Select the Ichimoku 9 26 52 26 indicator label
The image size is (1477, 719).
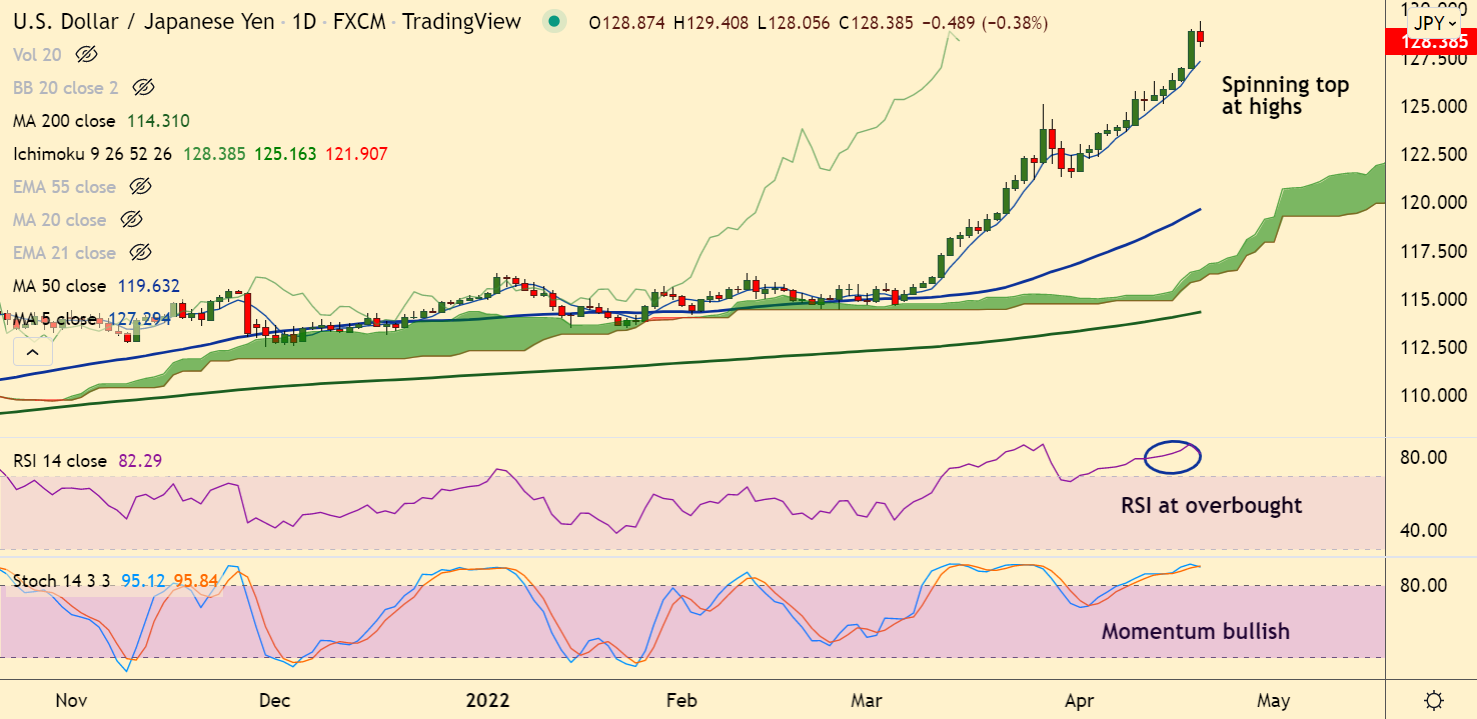(x=92, y=154)
